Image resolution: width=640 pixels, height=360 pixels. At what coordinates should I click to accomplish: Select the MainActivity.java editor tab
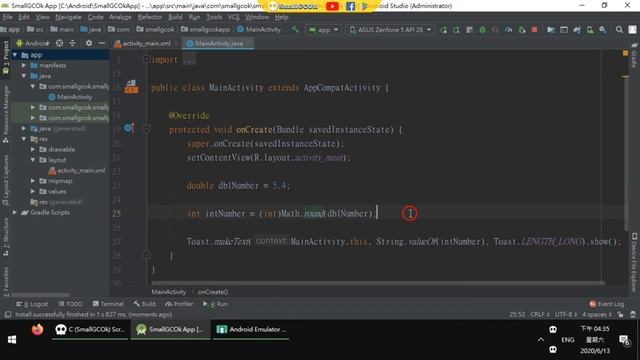218,43
